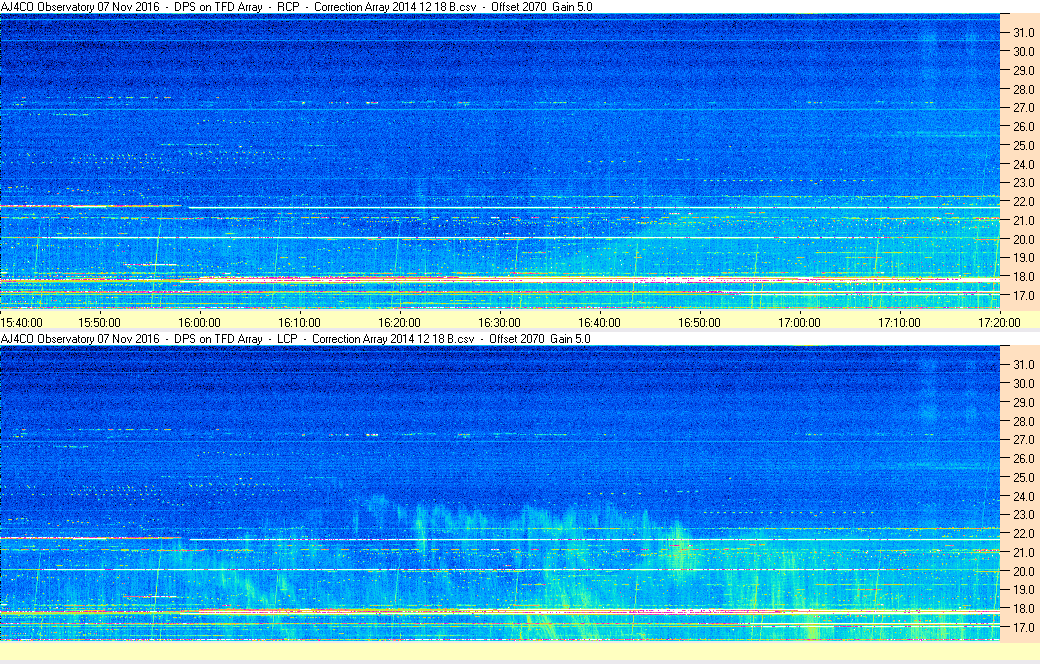Click the 21.0 frequency label on RCP panel
The image size is (1040, 664).
click(x=1023, y=220)
